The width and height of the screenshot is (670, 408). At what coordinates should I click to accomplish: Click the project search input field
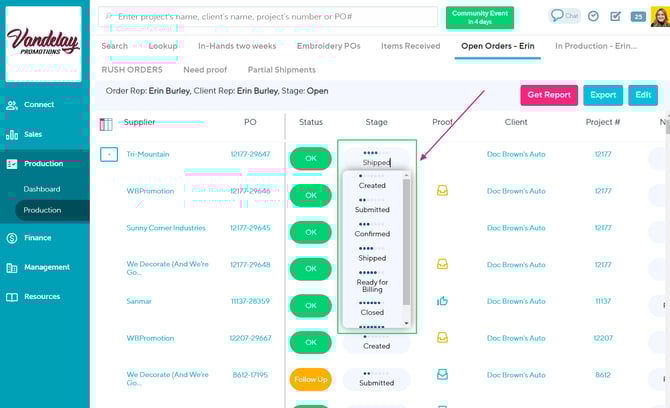coord(270,17)
